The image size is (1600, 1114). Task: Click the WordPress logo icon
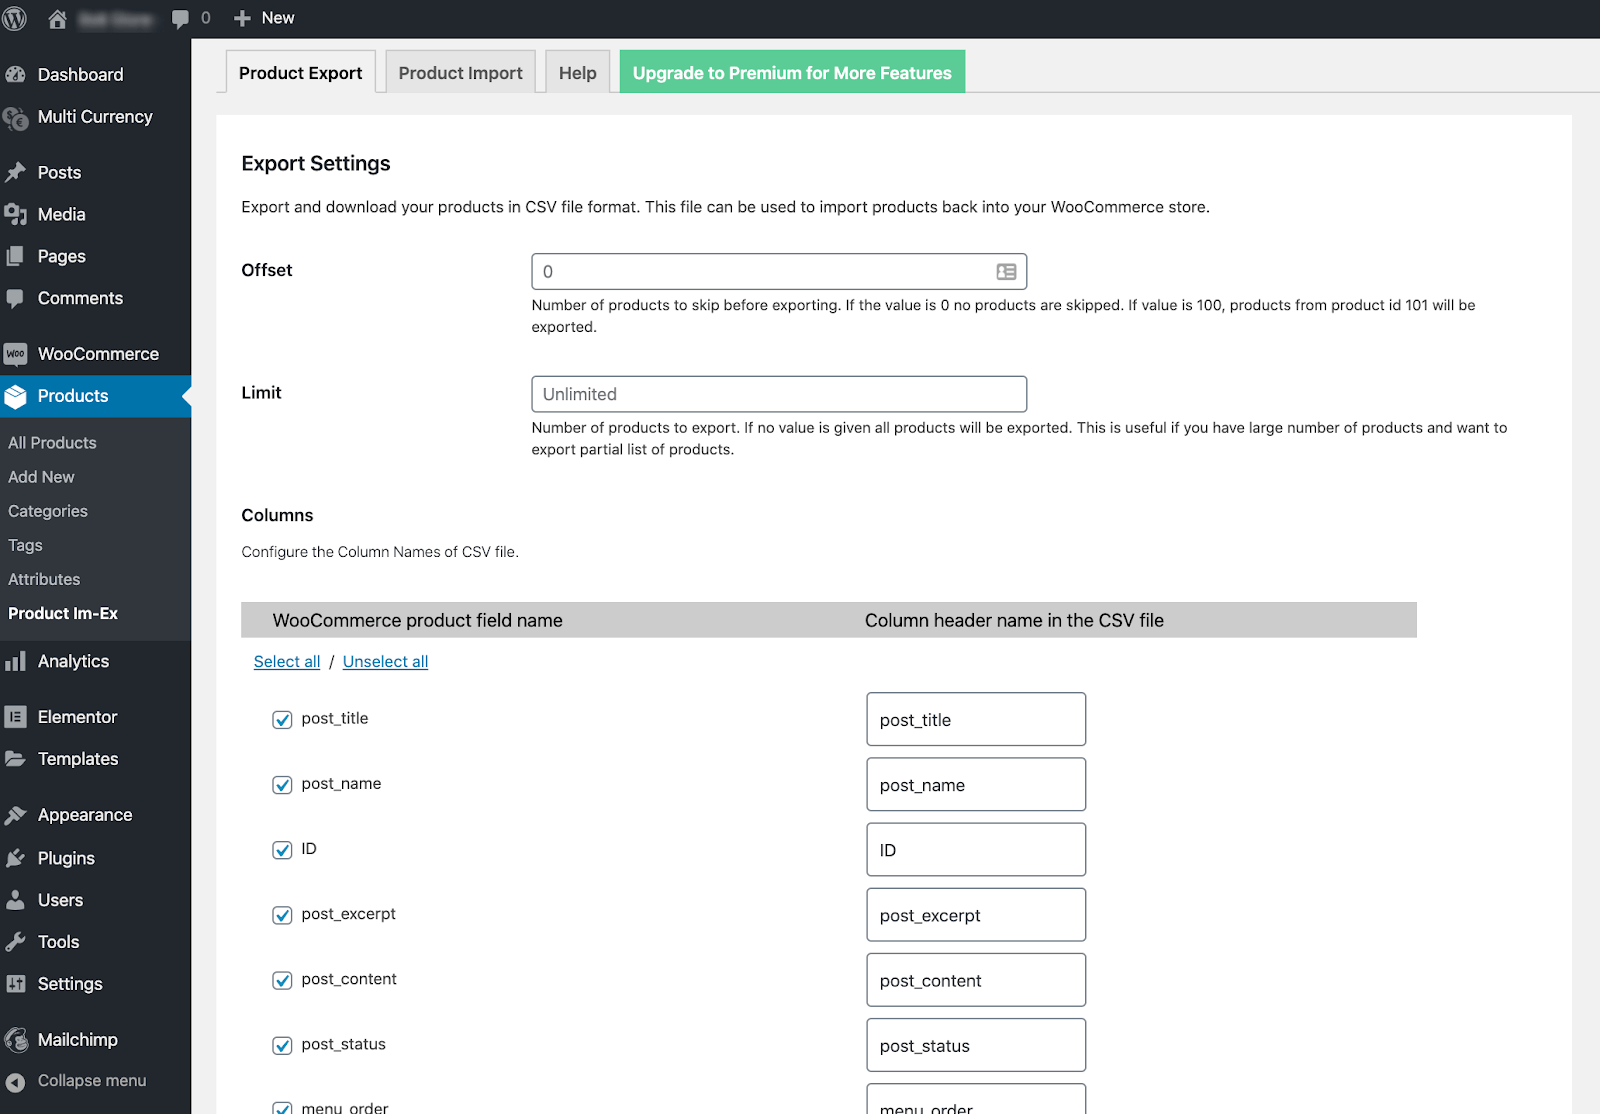(15, 18)
